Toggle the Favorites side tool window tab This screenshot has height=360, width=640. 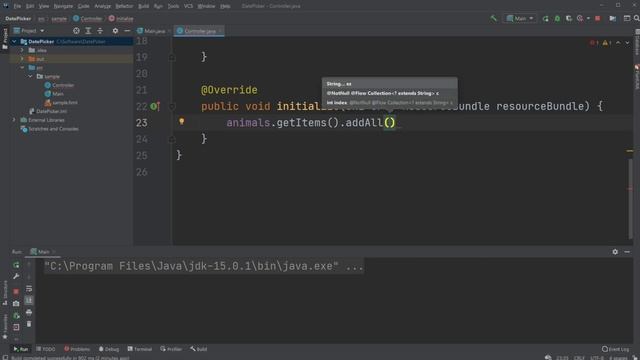tap(4, 327)
